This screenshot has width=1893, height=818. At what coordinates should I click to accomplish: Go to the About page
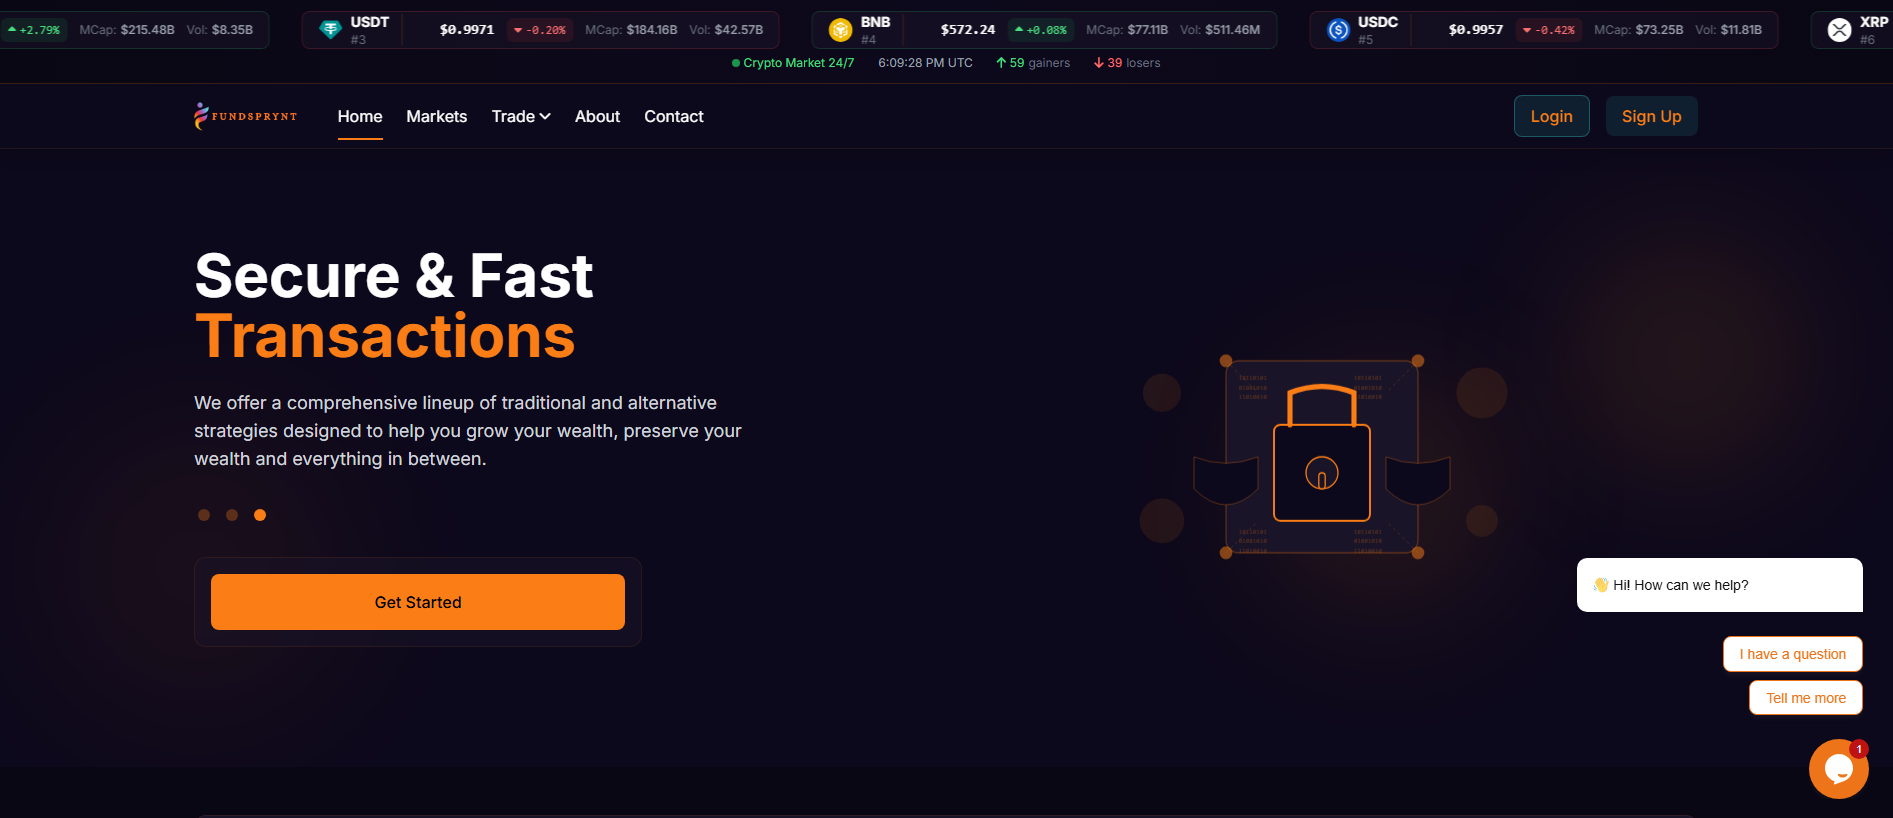pyautogui.click(x=597, y=116)
